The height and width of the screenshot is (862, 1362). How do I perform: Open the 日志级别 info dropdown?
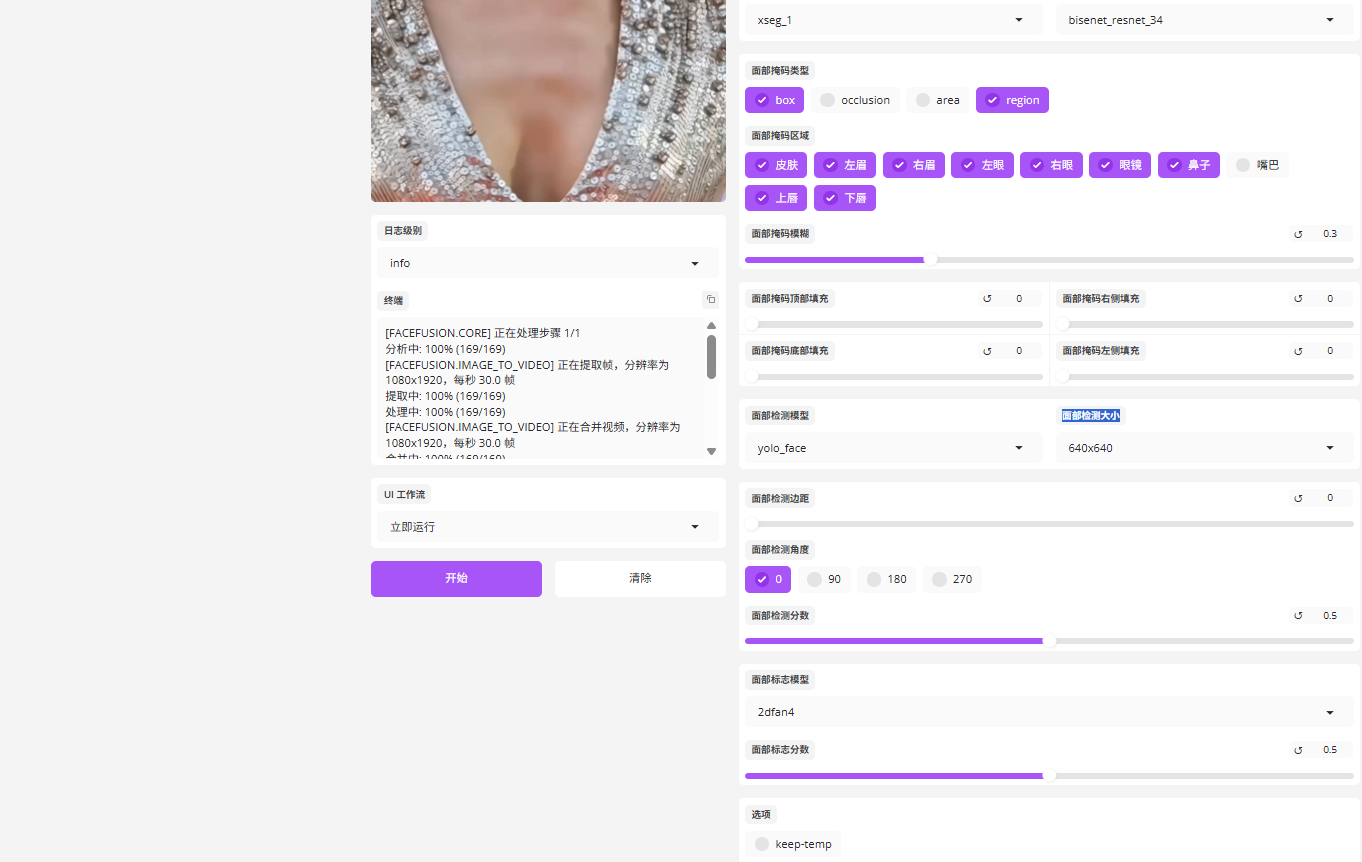548,263
